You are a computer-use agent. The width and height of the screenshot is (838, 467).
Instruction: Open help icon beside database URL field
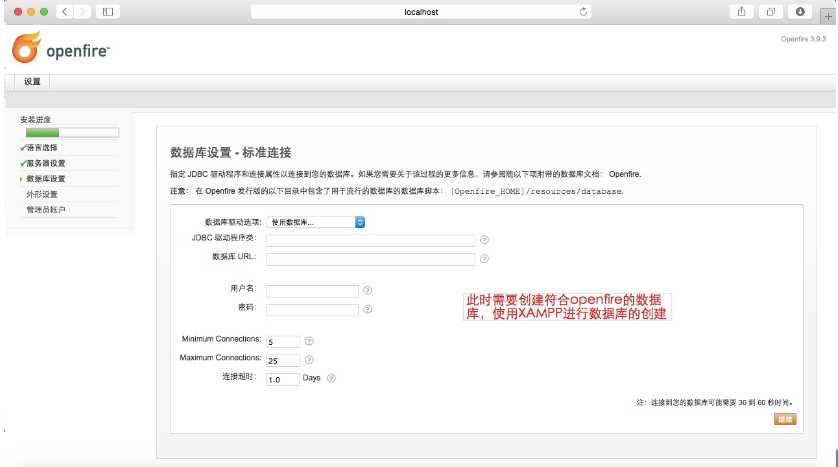484,259
